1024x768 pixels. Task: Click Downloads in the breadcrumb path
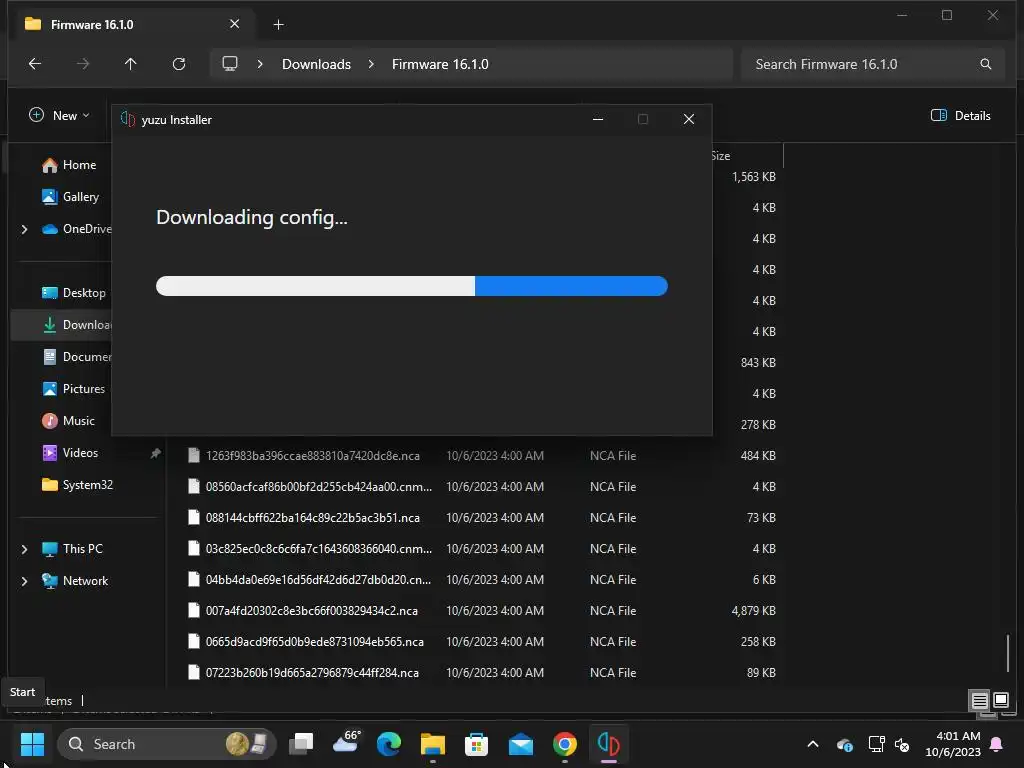pyautogui.click(x=316, y=64)
